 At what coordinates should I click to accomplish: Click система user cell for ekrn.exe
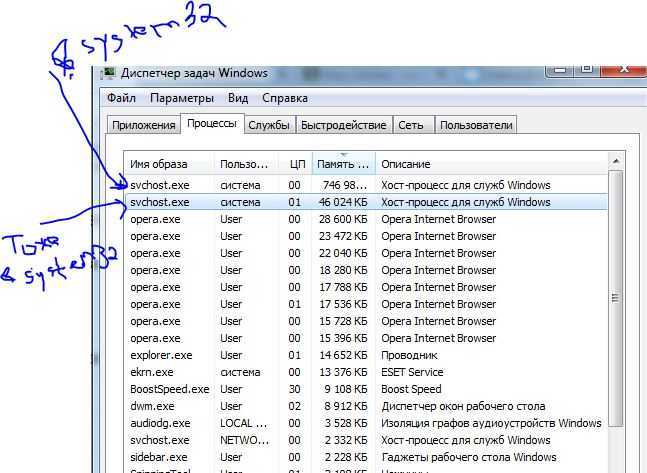click(x=240, y=372)
